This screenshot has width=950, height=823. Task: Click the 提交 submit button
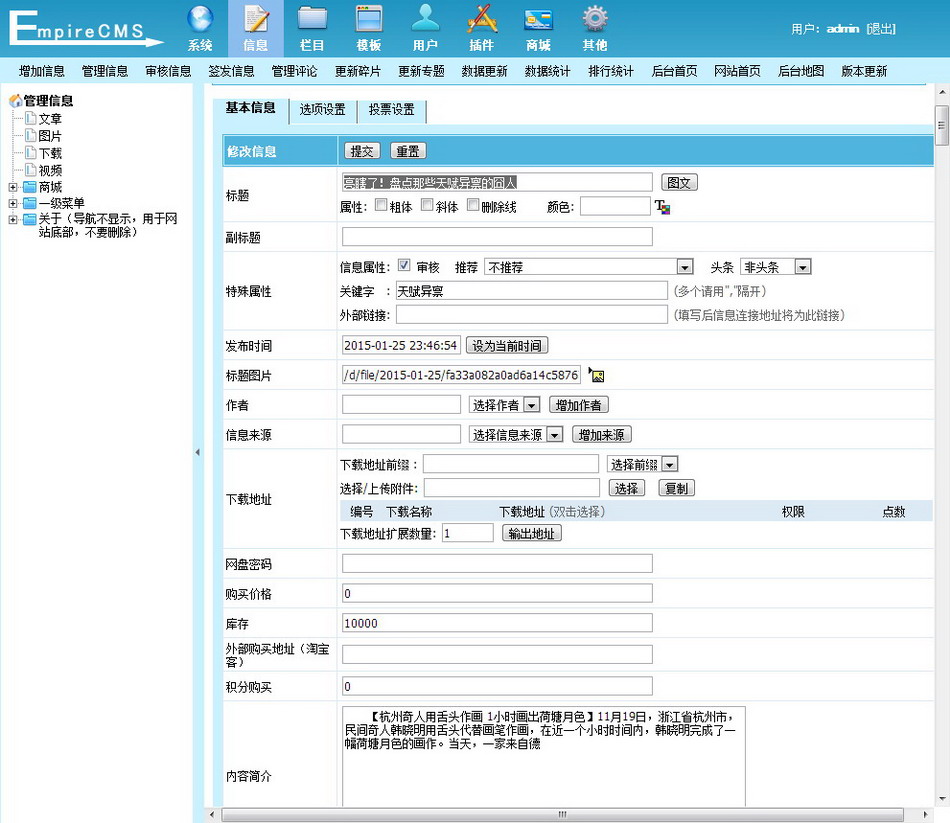pyautogui.click(x=362, y=151)
